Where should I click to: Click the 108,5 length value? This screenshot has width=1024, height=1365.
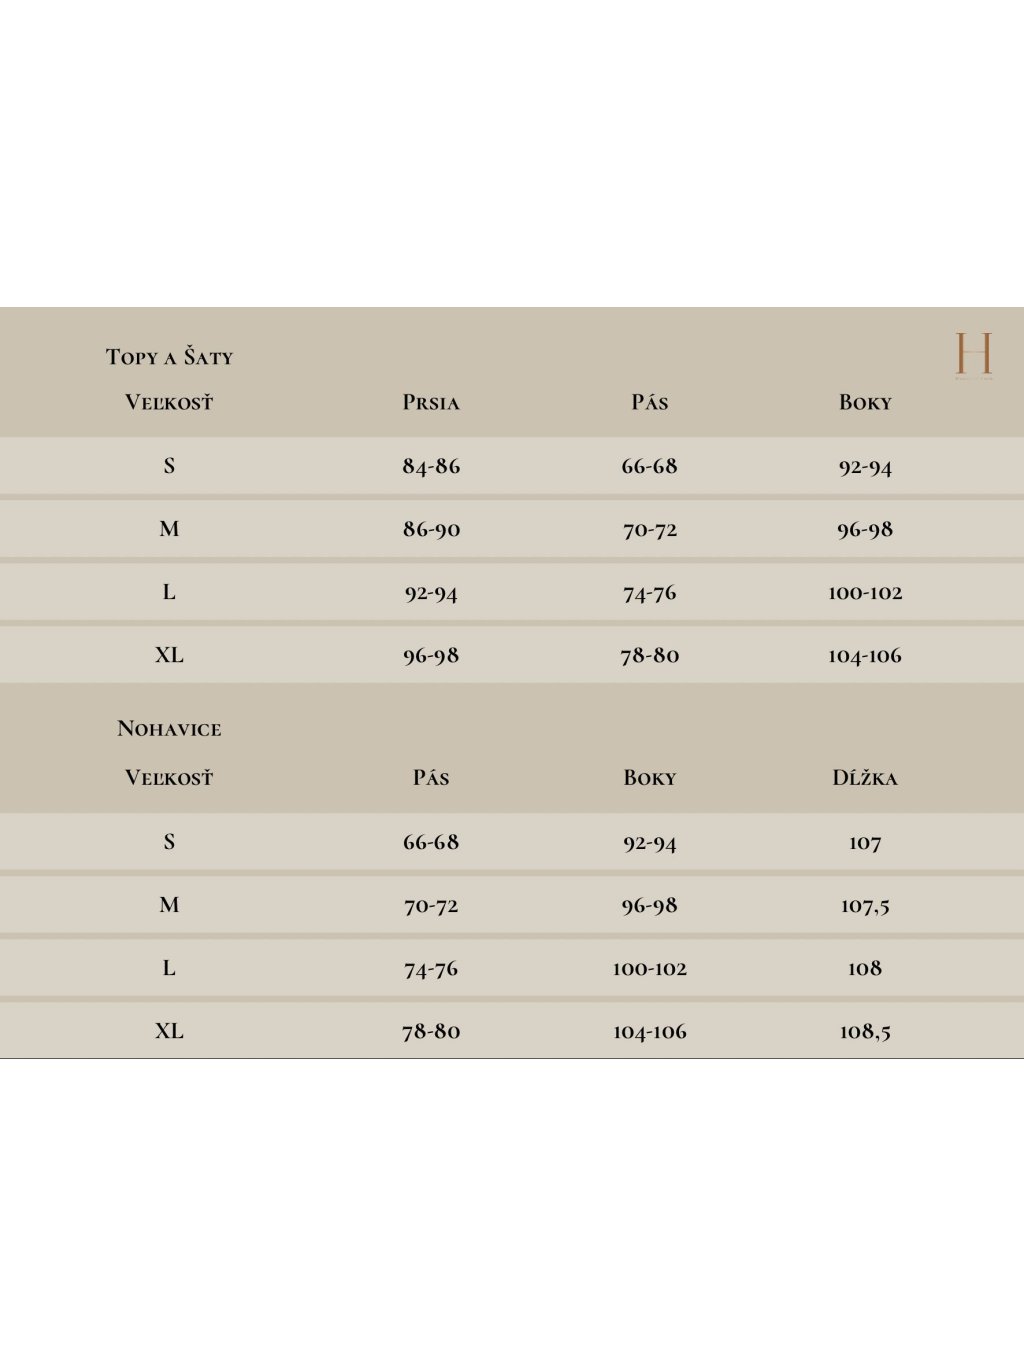865,1031
